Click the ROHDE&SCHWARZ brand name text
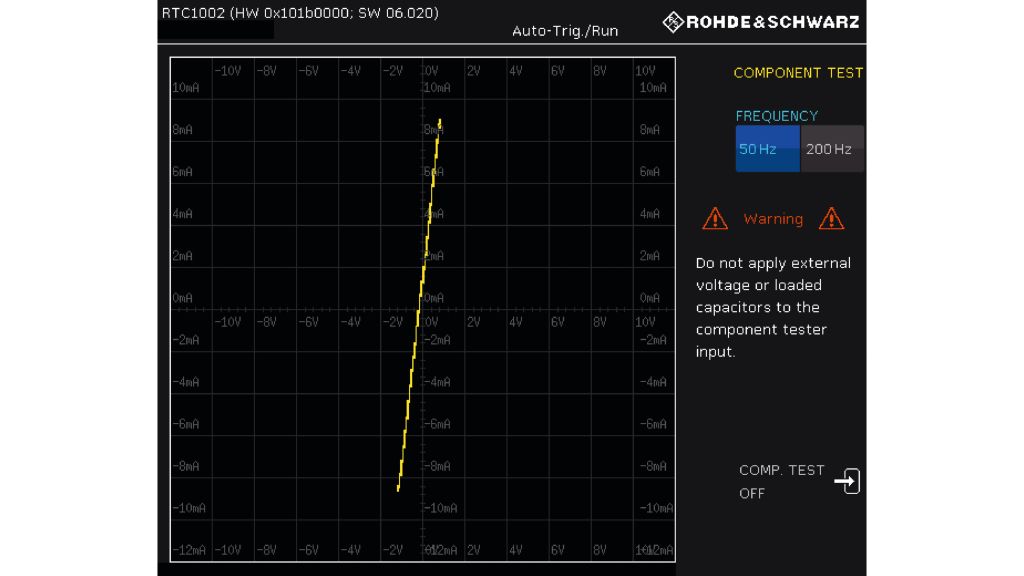The height and width of the screenshot is (576, 1024). 772,22
